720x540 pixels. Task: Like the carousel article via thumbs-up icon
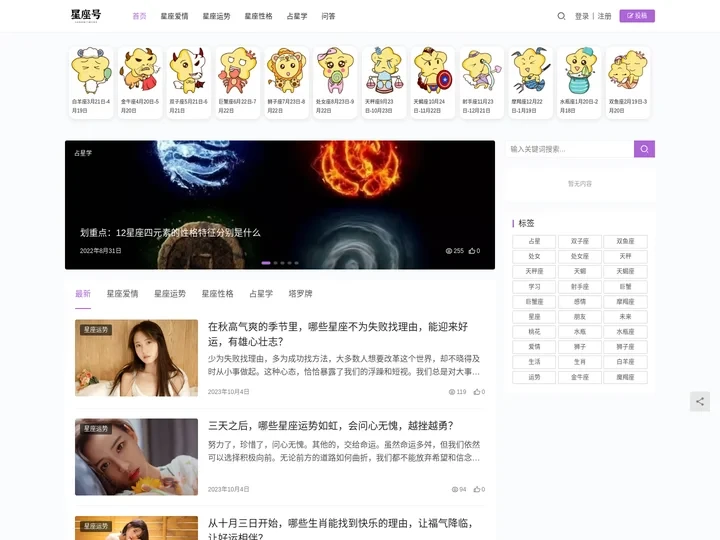474,251
